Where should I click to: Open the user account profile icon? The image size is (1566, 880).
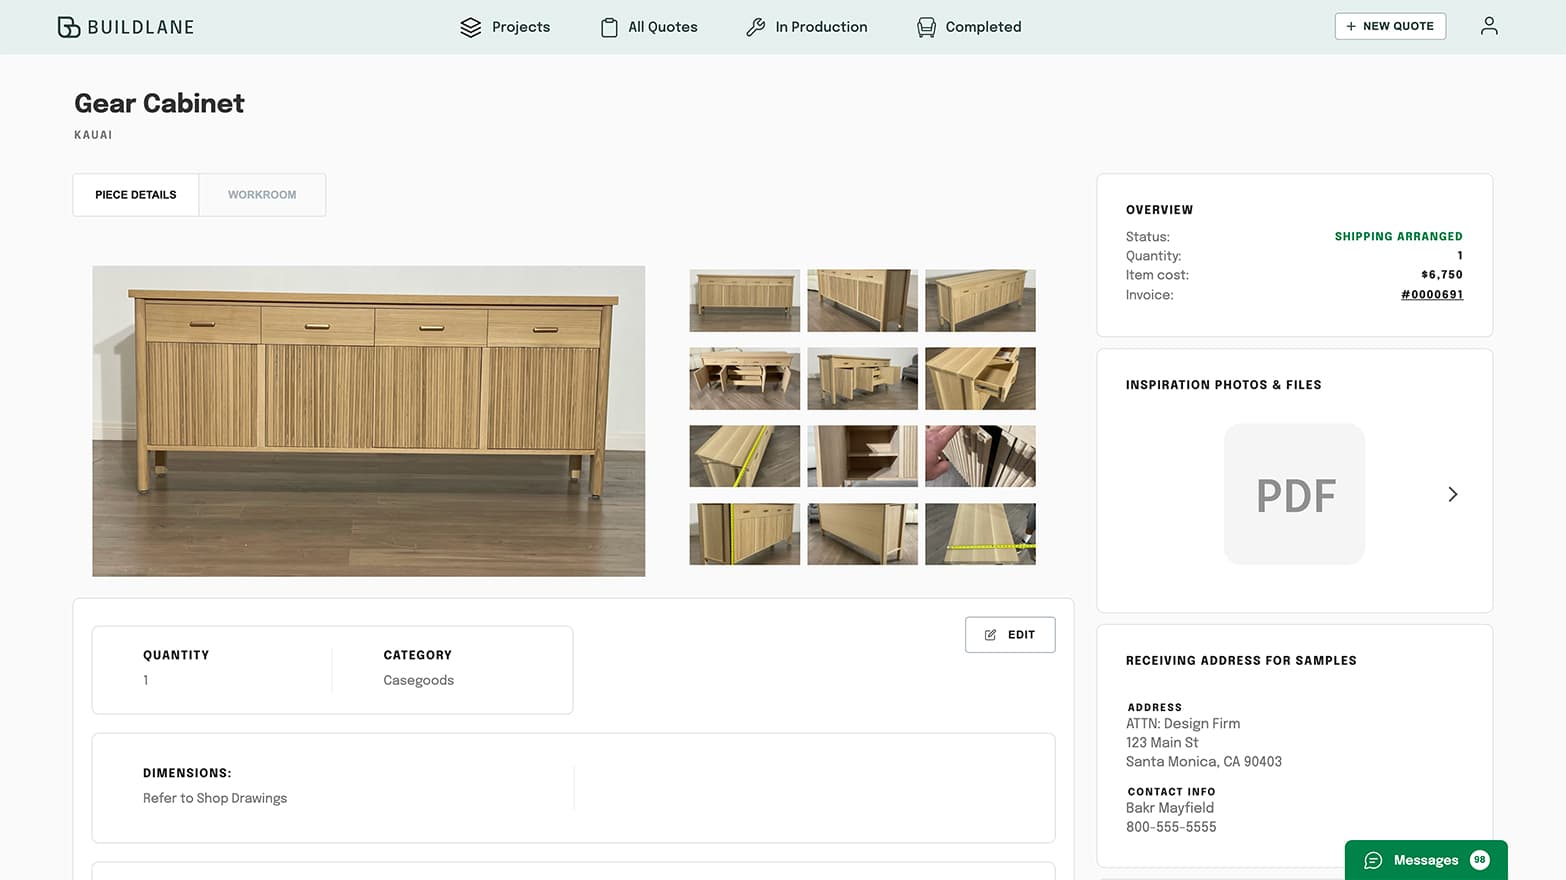pos(1488,26)
